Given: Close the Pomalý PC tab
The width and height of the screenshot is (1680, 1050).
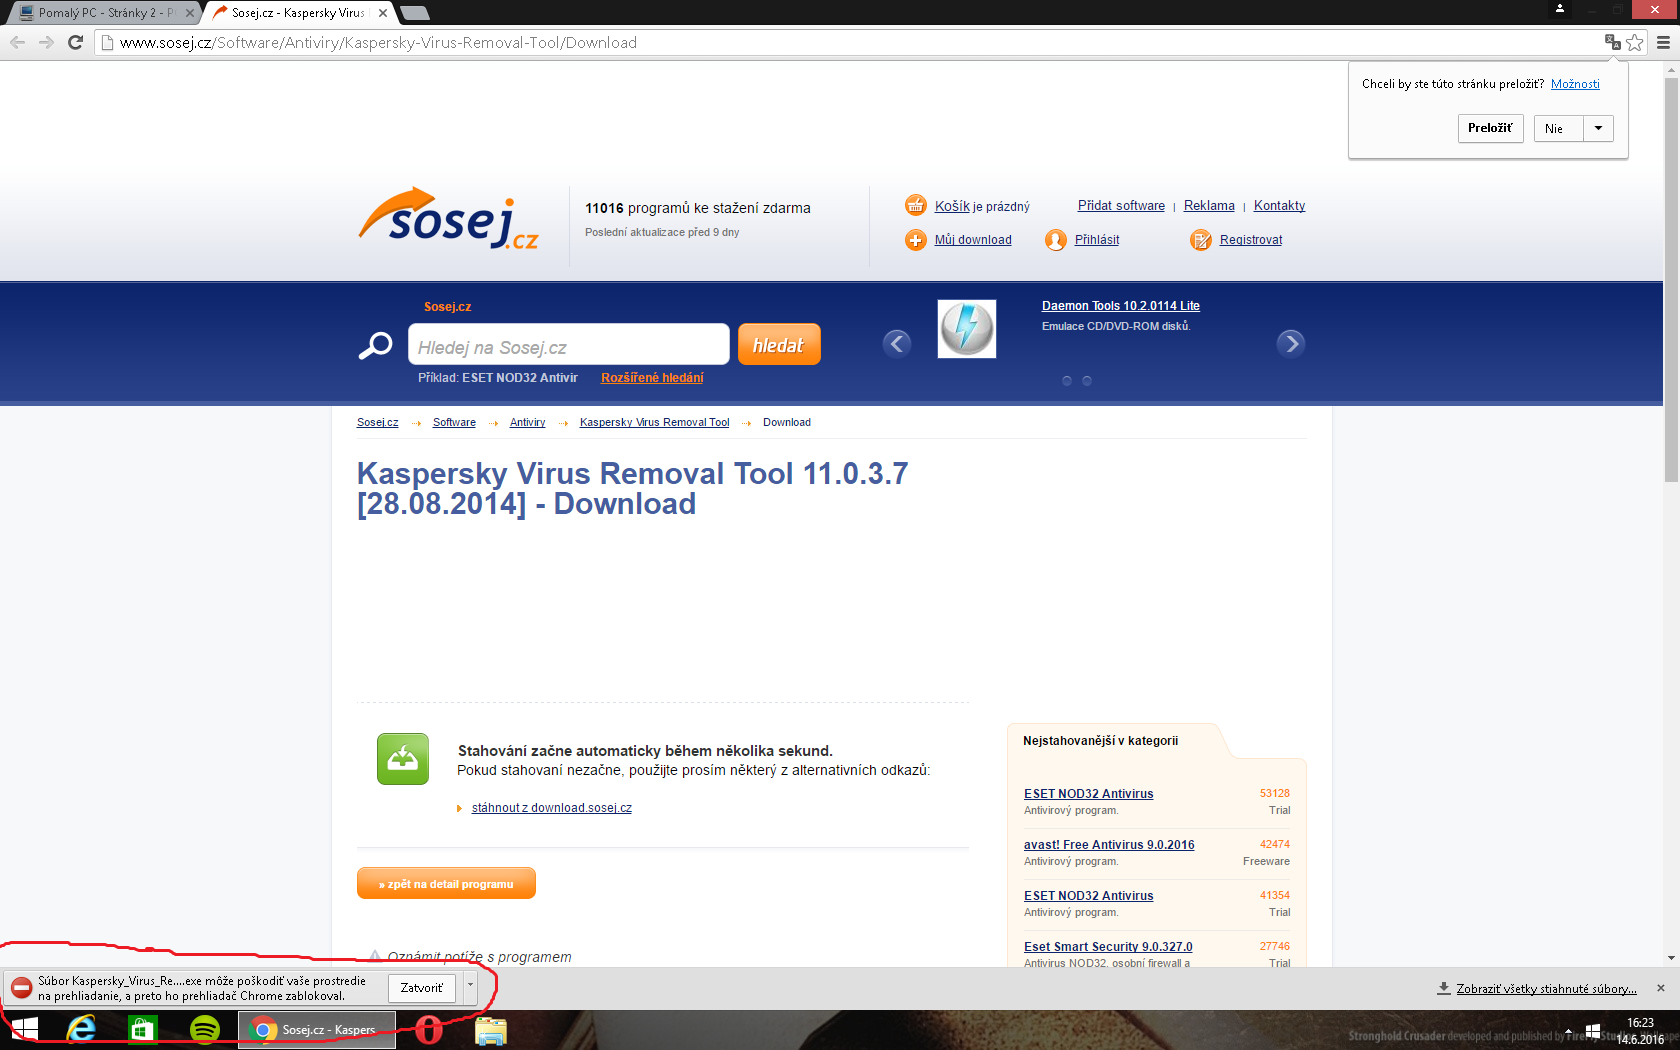Looking at the screenshot, I should pyautogui.click(x=190, y=13).
